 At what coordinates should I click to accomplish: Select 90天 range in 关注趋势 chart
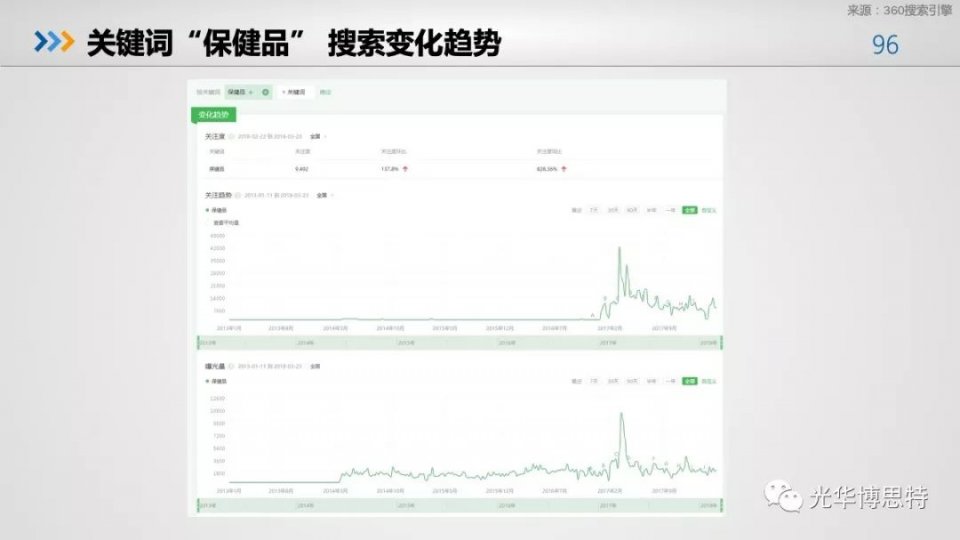632,210
